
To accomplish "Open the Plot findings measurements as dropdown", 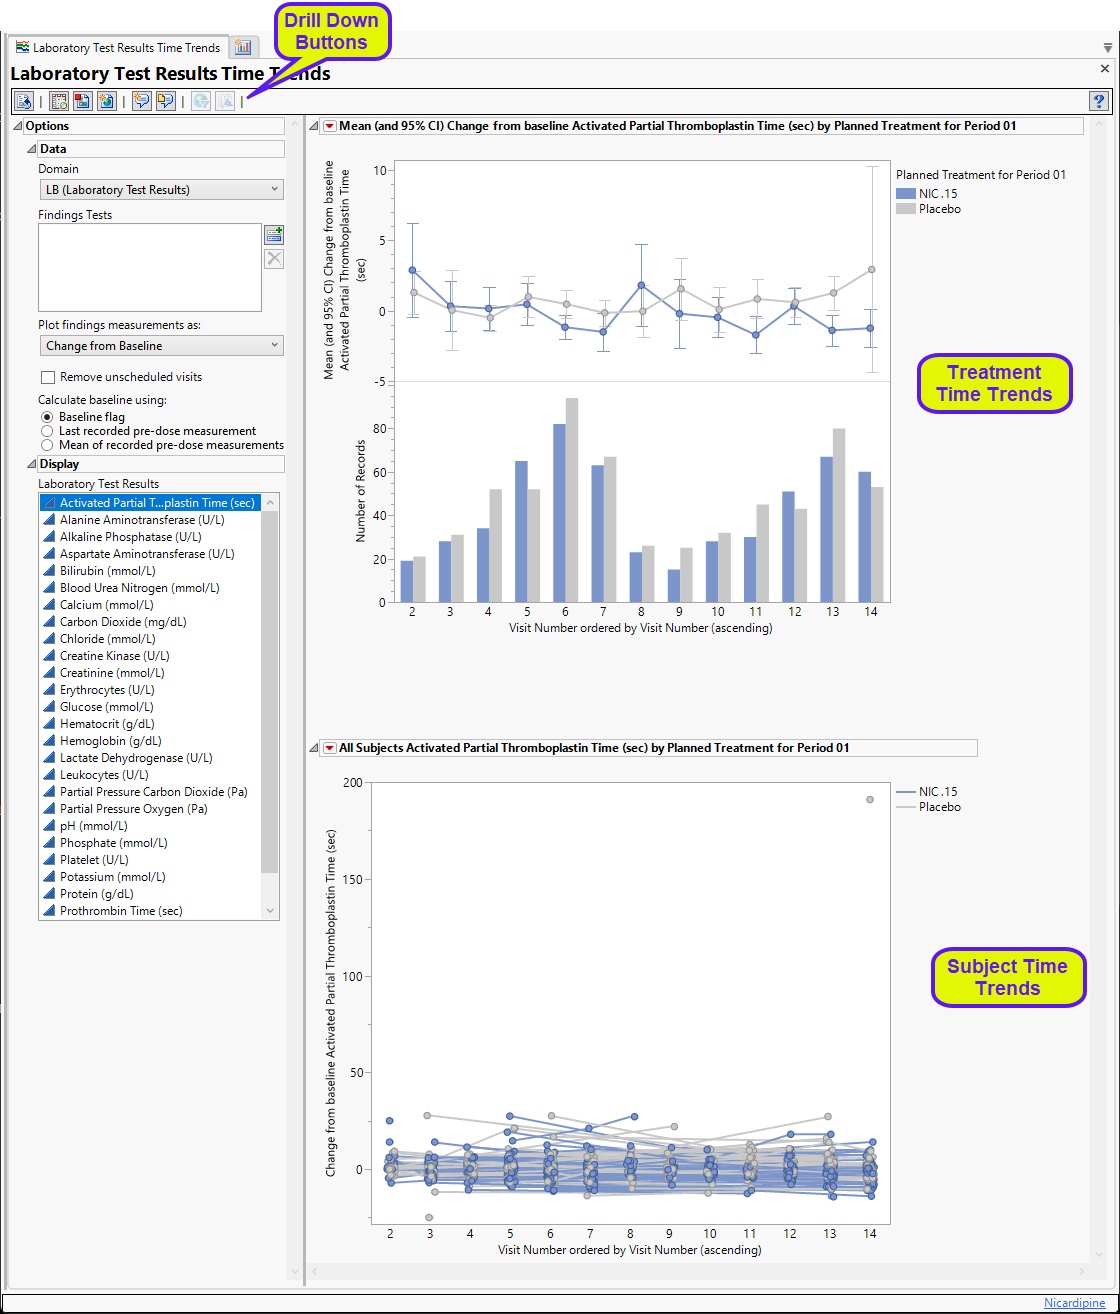I will [161, 346].
